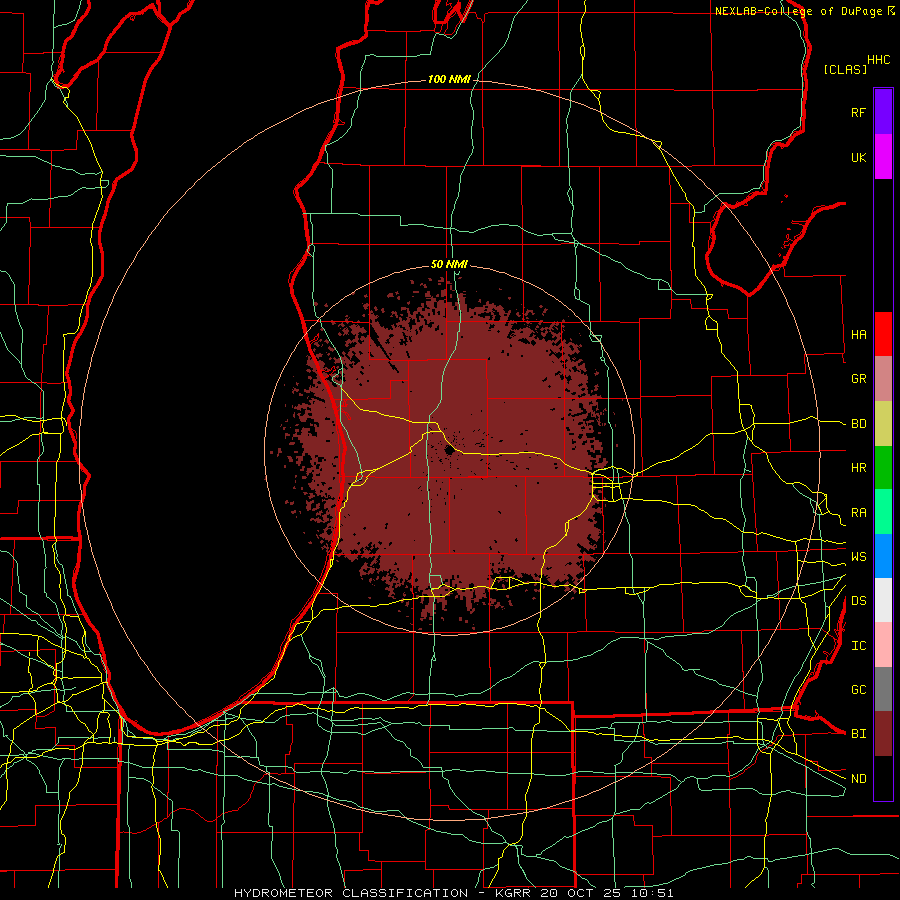Click the NEXLAB-College of DuPage credit text
900x900 pixels.
click(x=798, y=11)
